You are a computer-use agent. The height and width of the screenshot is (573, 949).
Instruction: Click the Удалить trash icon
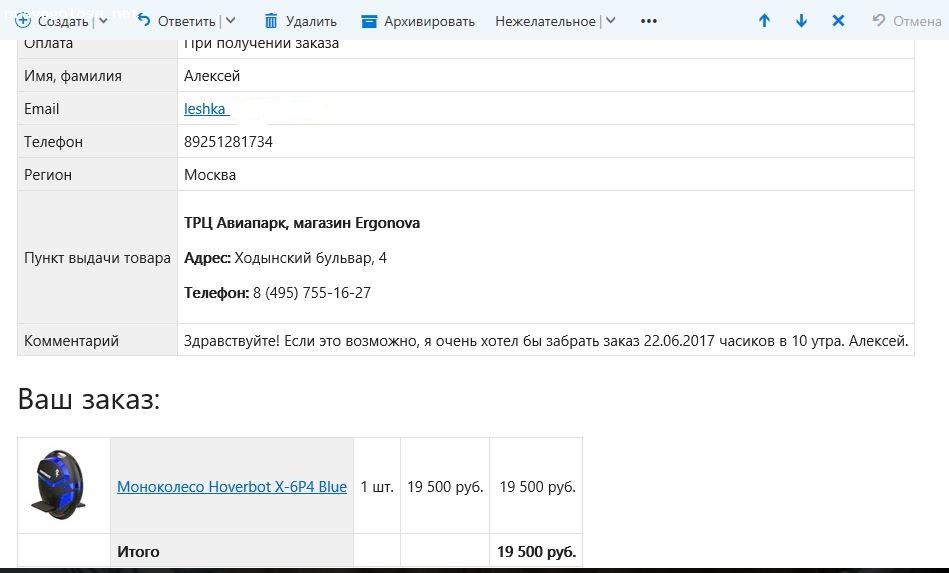tap(271, 21)
